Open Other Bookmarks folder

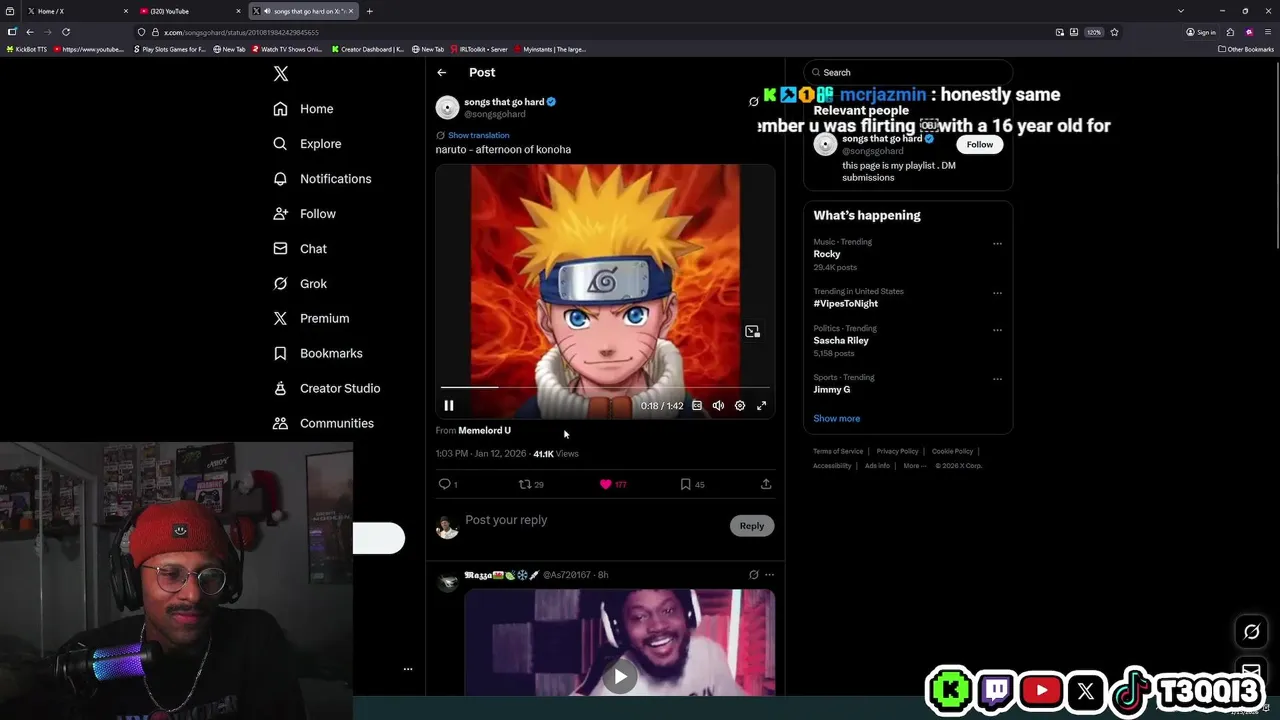tap(1246, 49)
